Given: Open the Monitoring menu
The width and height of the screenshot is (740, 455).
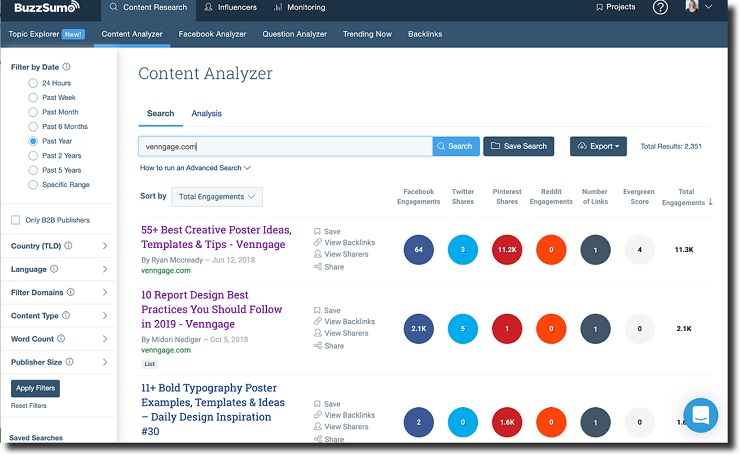Looking at the screenshot, I should pyautogui.click(x=300, y=8).
